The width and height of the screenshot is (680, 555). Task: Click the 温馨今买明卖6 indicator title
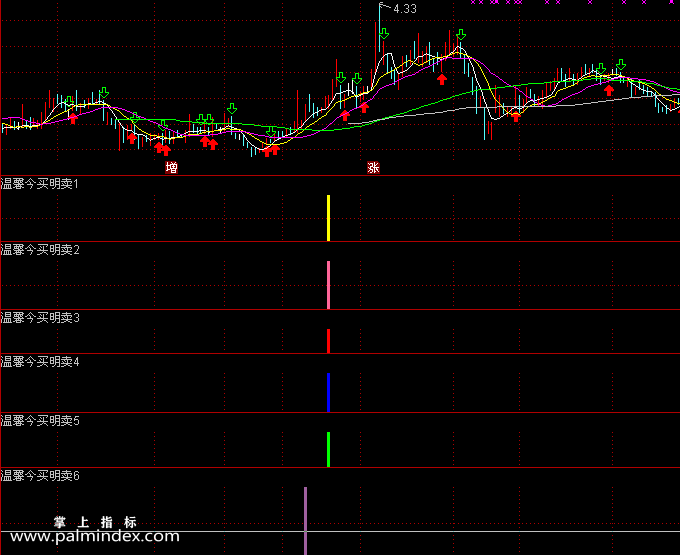[40, 476]
